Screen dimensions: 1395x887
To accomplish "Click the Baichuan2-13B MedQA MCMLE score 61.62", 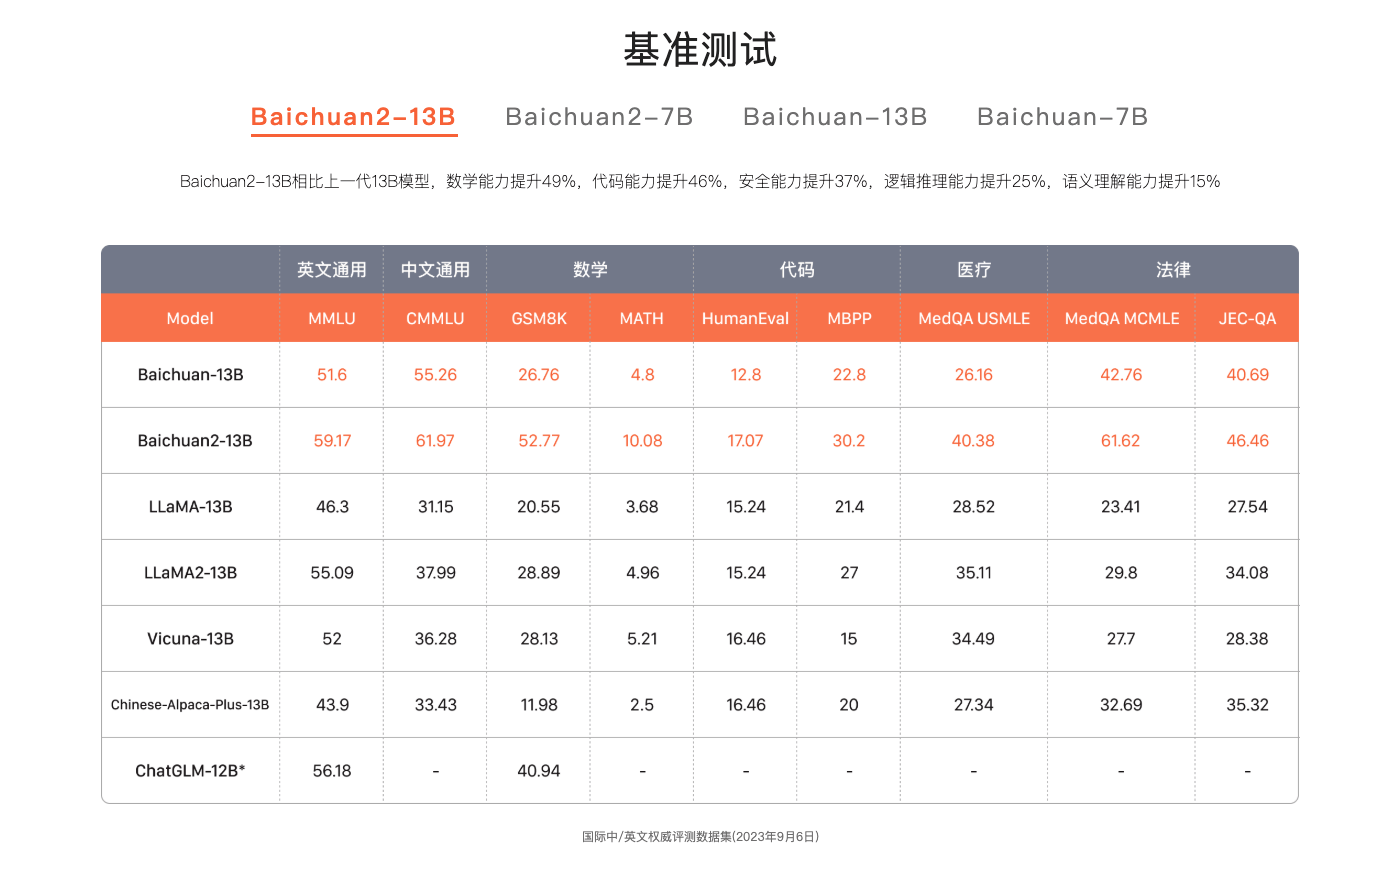I will 1120,441.
